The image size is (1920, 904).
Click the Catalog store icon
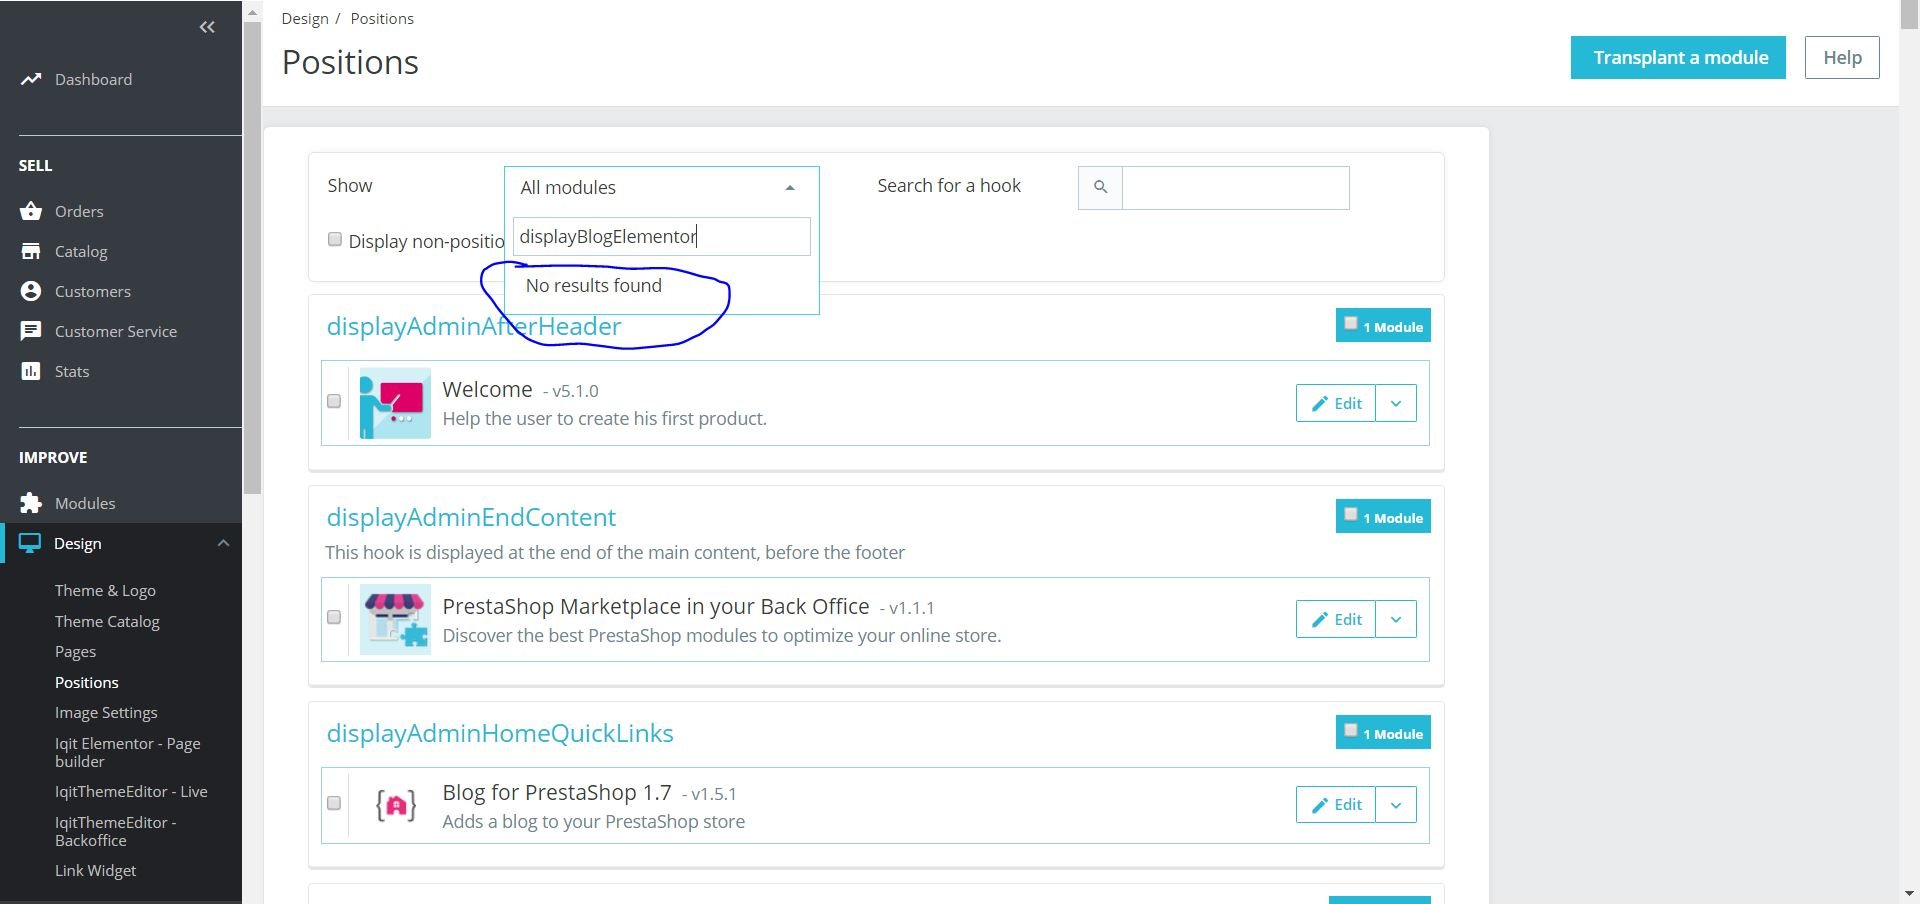31,251
